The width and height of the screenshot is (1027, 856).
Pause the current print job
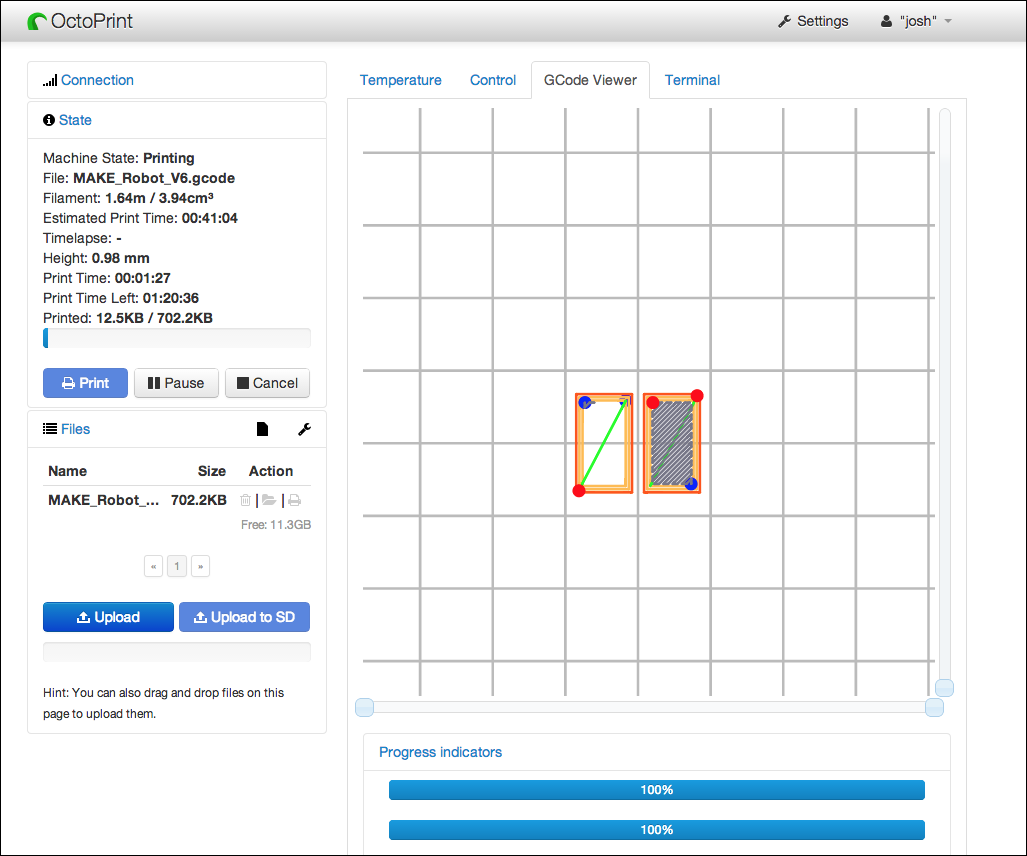point(176,383)
